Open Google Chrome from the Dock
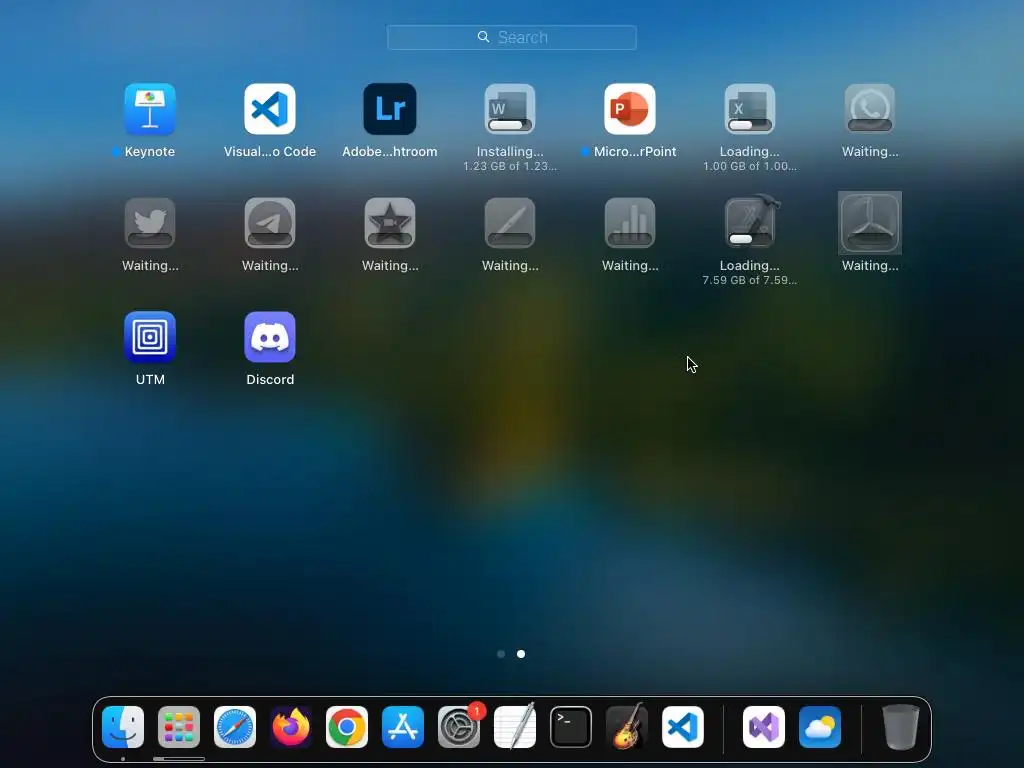The width and height of the screenshot is (1024, 768). pyautogui.click(x=347, y=727)
